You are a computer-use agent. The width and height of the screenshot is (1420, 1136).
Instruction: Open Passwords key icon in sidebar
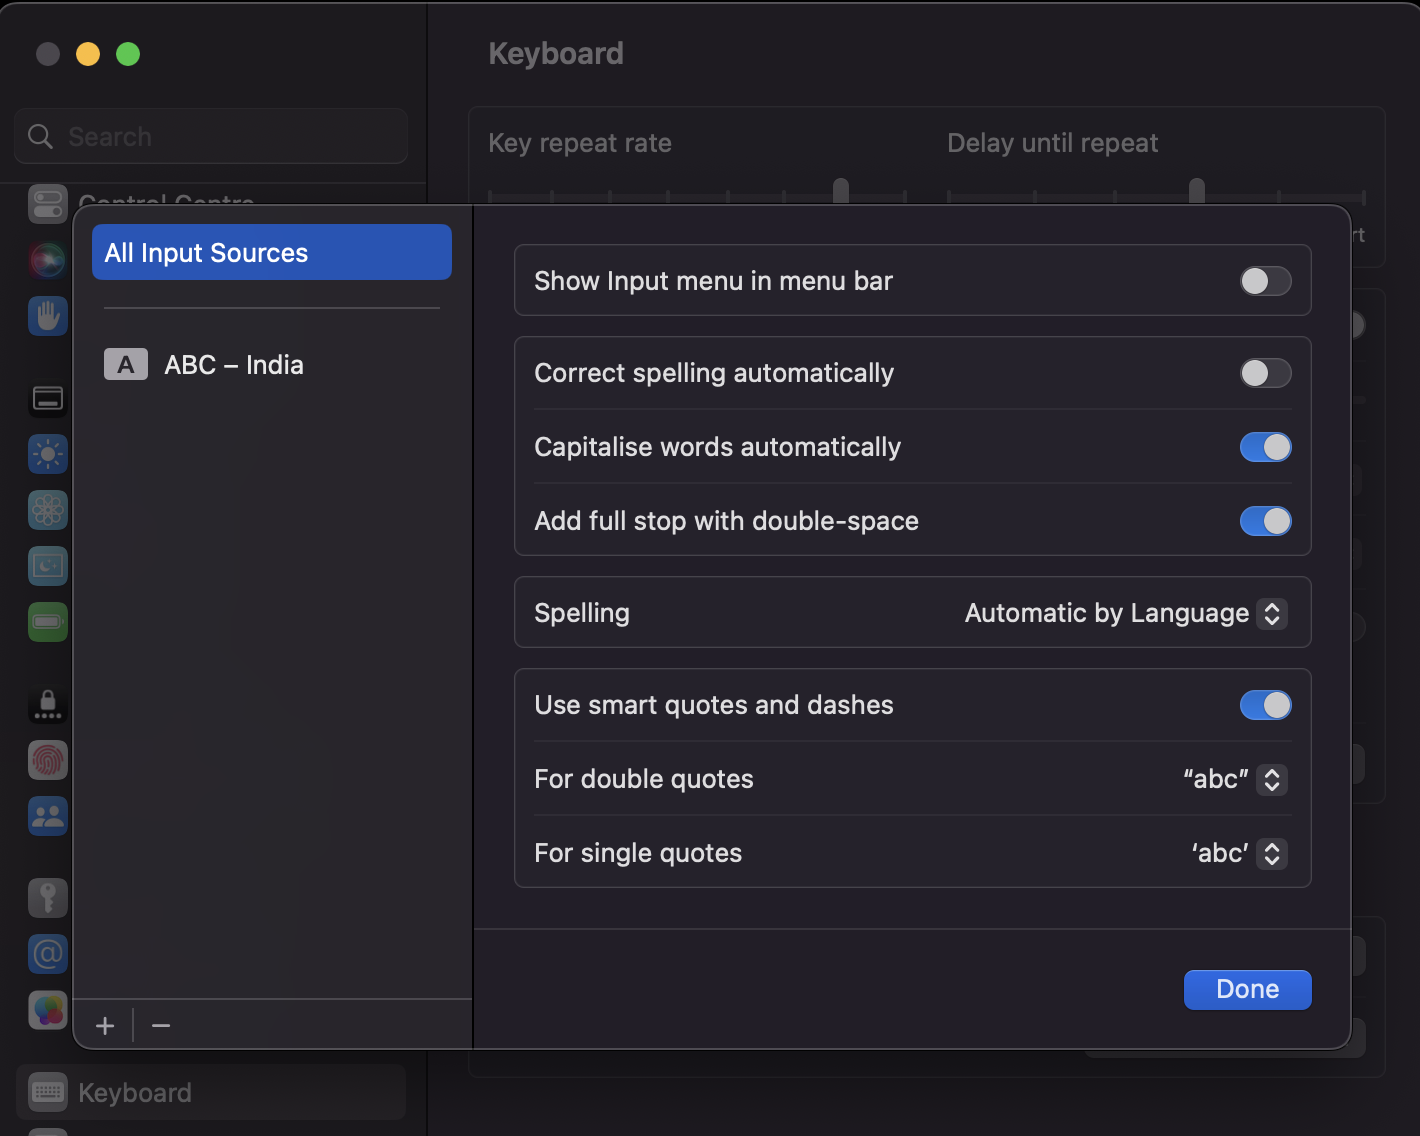click(x=47, y=898)
